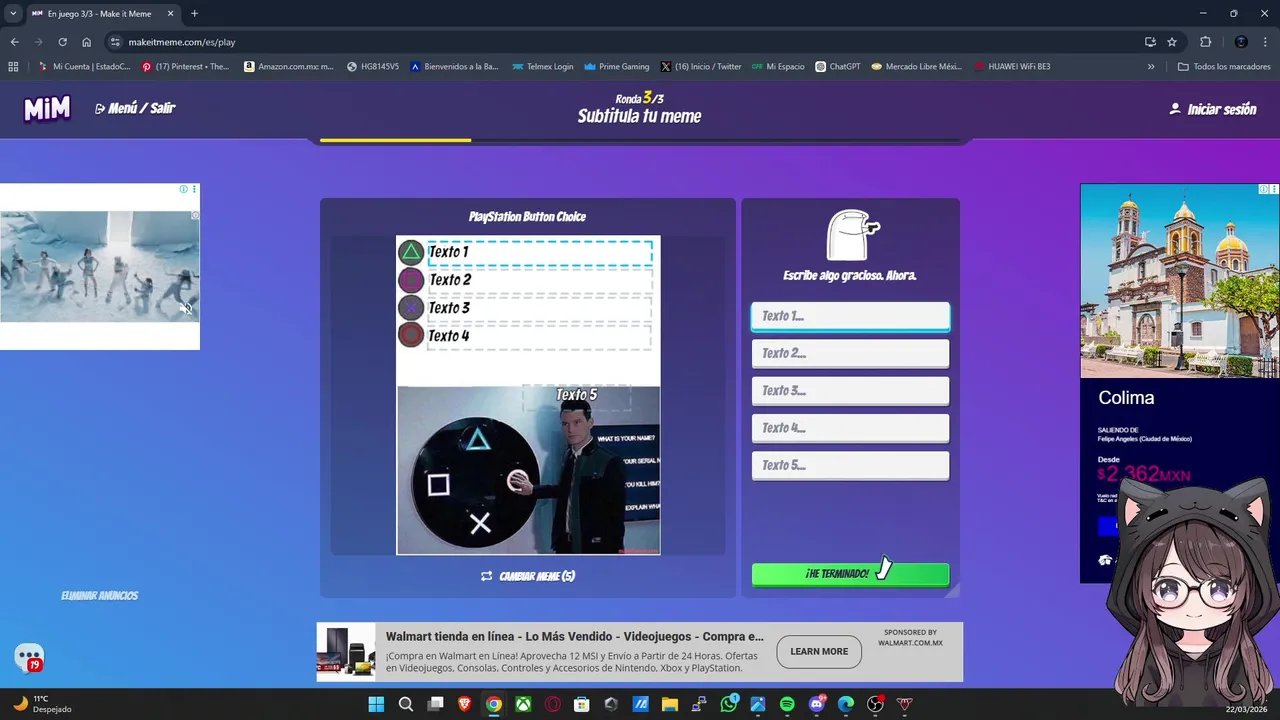Open the weather widget showing 11°C
This screenshot has height=720, width=1280.
pyautogui.click(x=42, y=704)
